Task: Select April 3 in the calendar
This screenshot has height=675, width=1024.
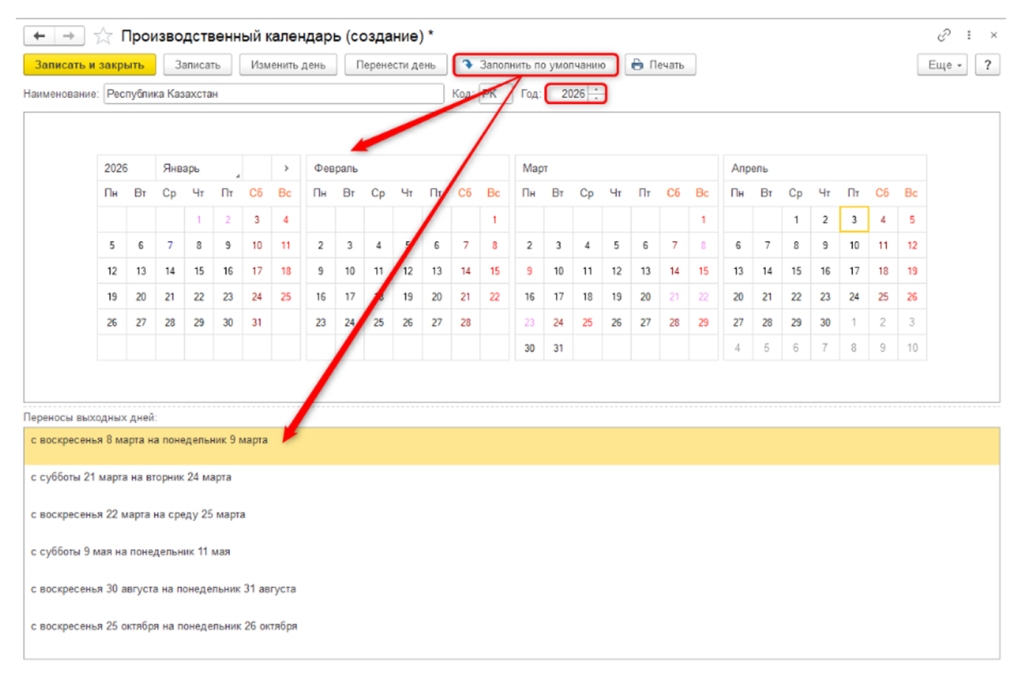Action: (x=854, y=219)
